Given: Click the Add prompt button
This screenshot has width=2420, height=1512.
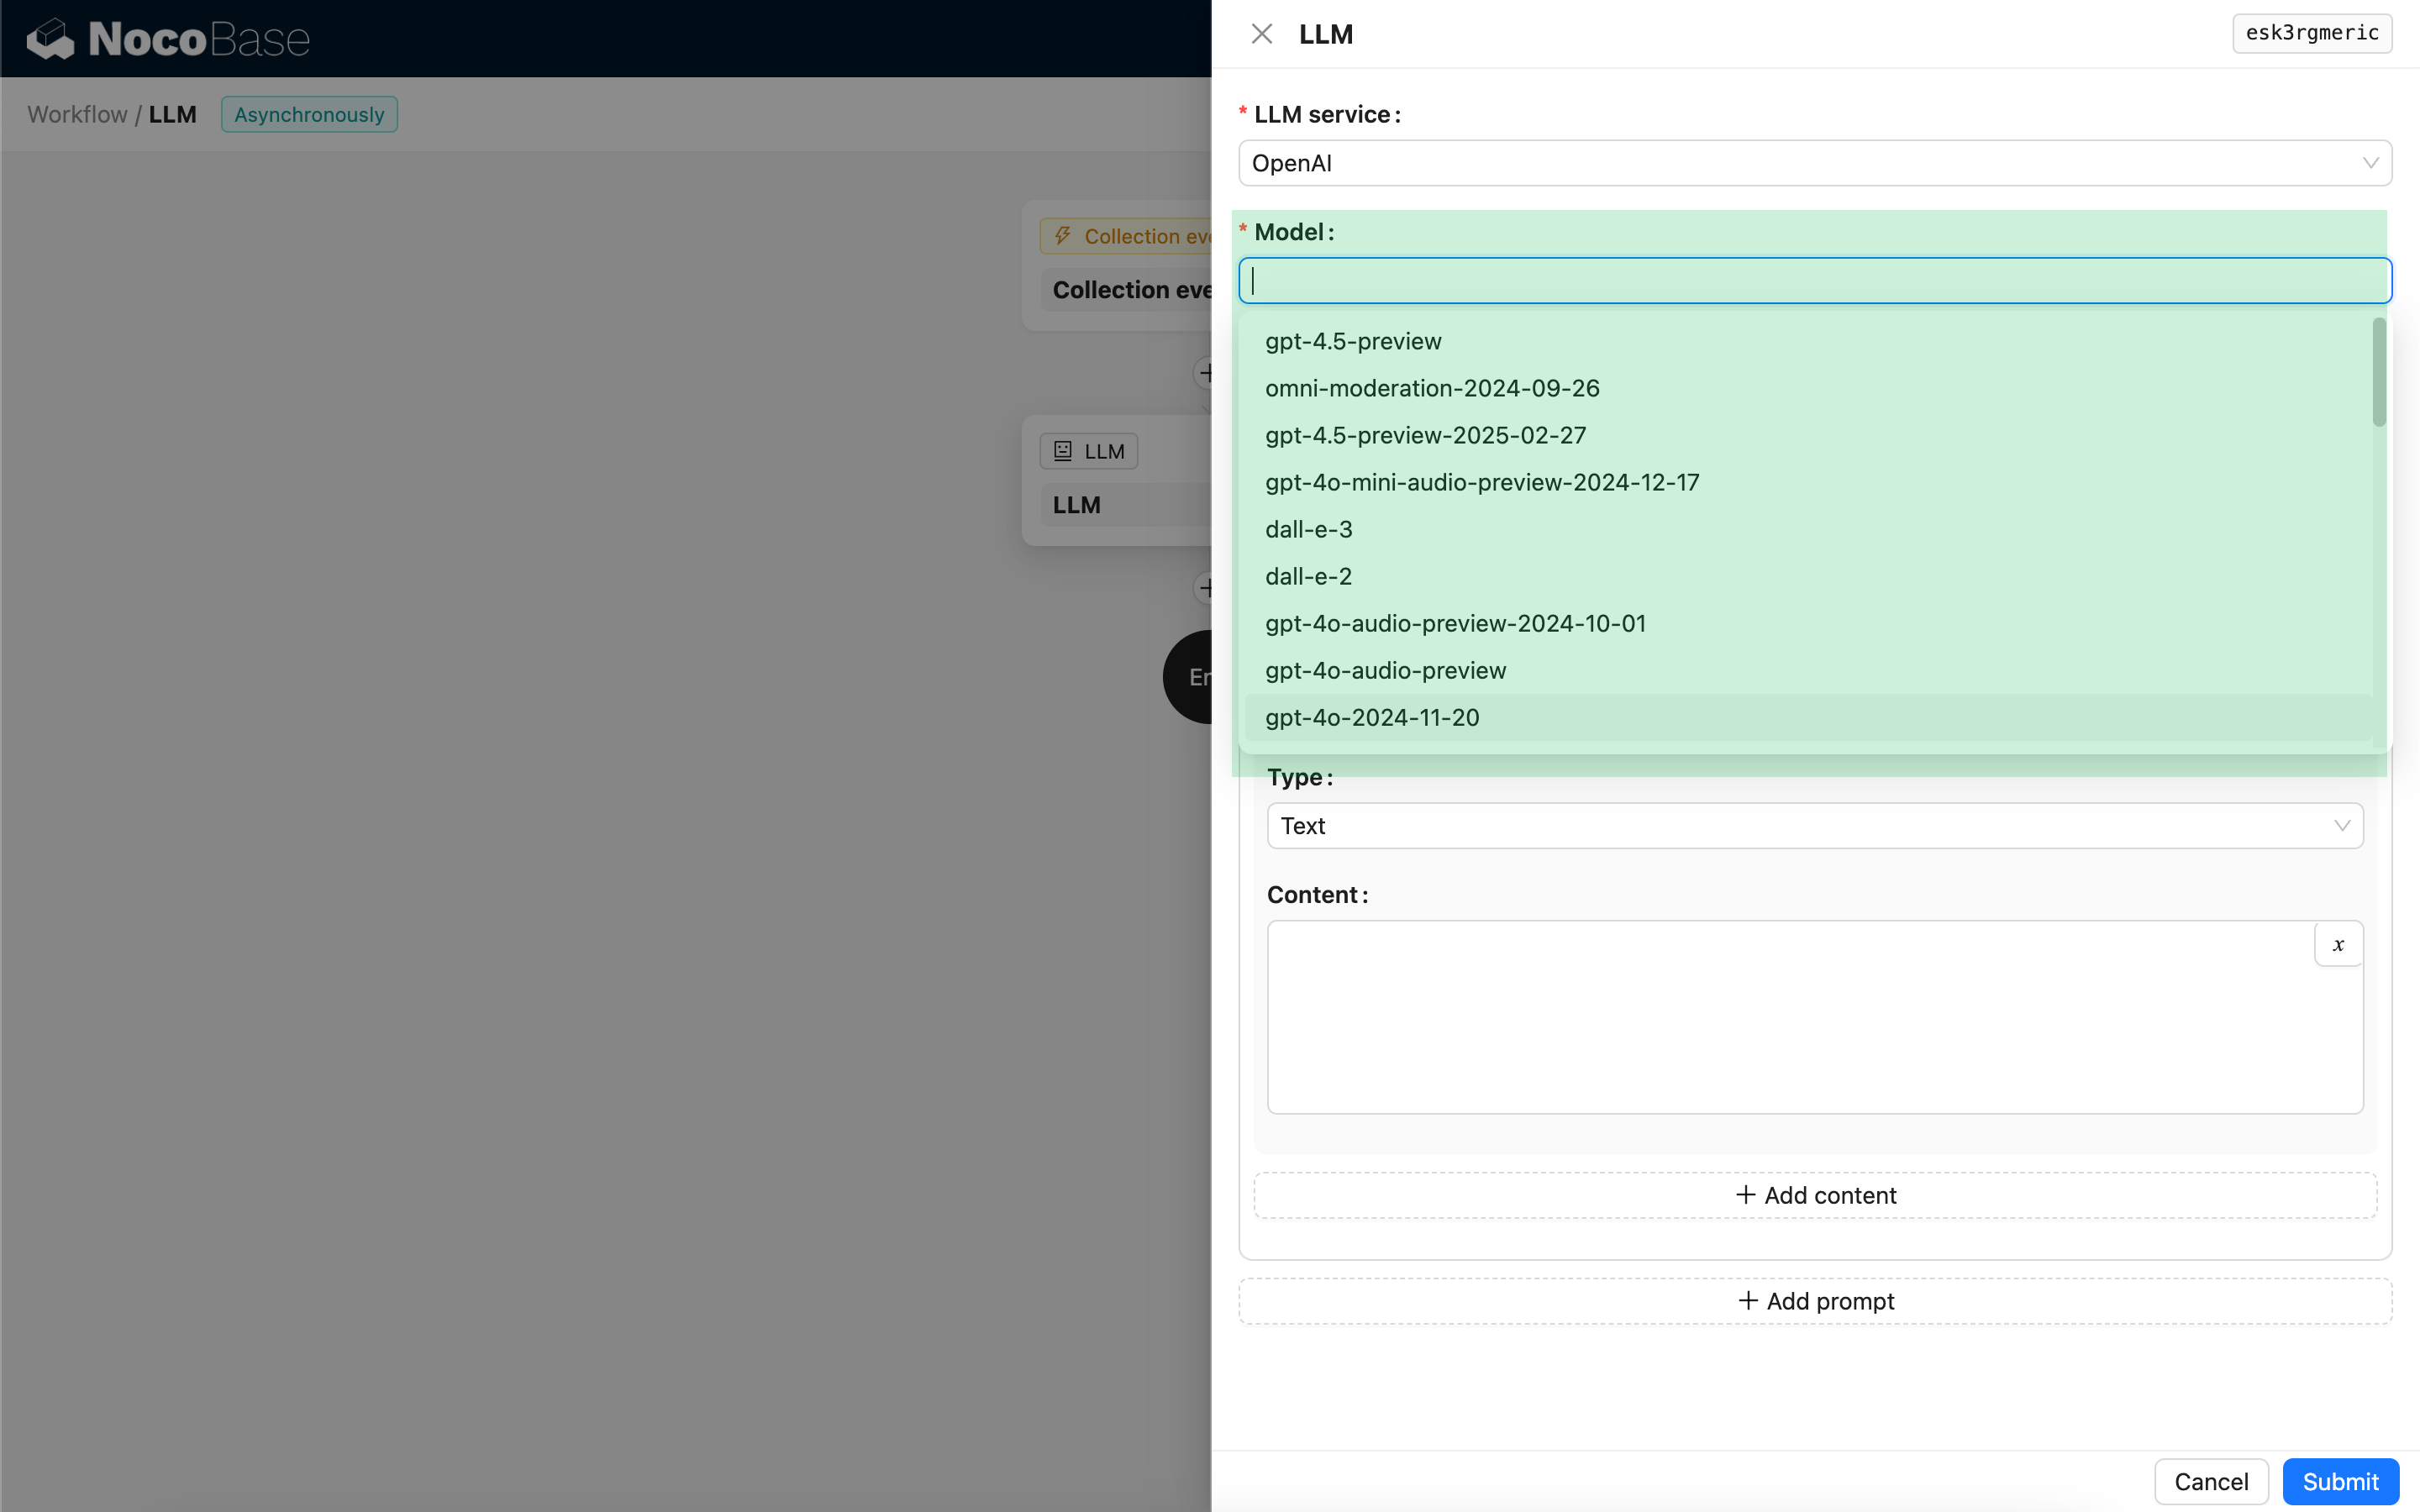Looking at the screenshot, I should click(x=1814, y=1301).
